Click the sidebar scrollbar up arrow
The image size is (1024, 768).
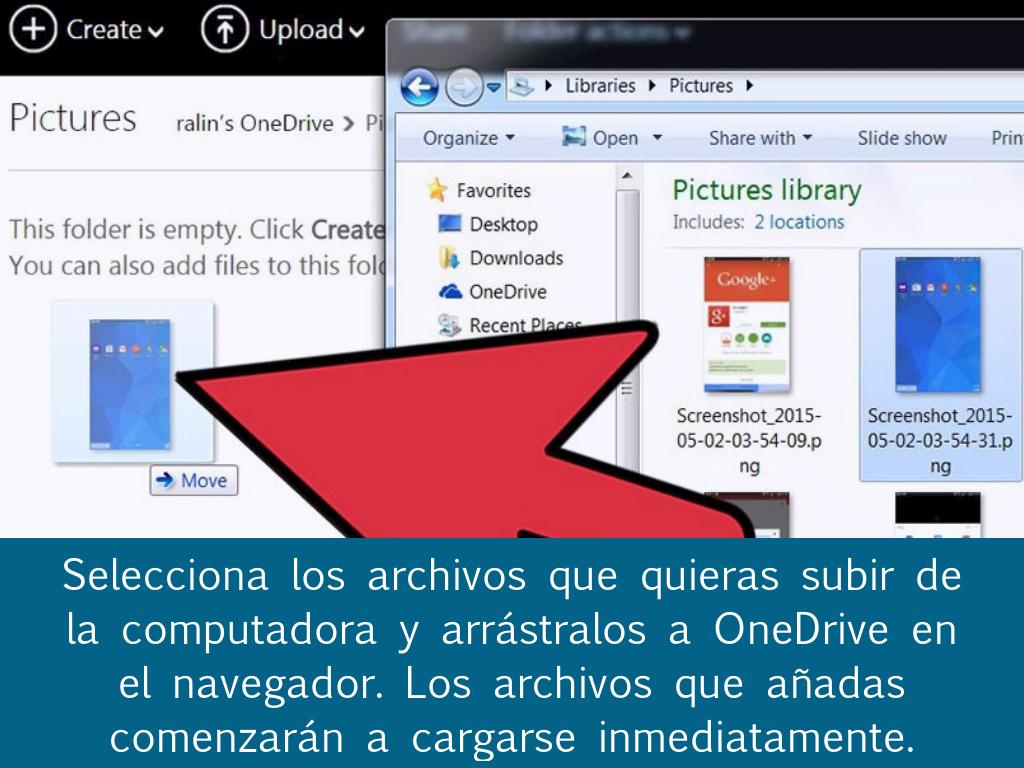tap(627, 176)
